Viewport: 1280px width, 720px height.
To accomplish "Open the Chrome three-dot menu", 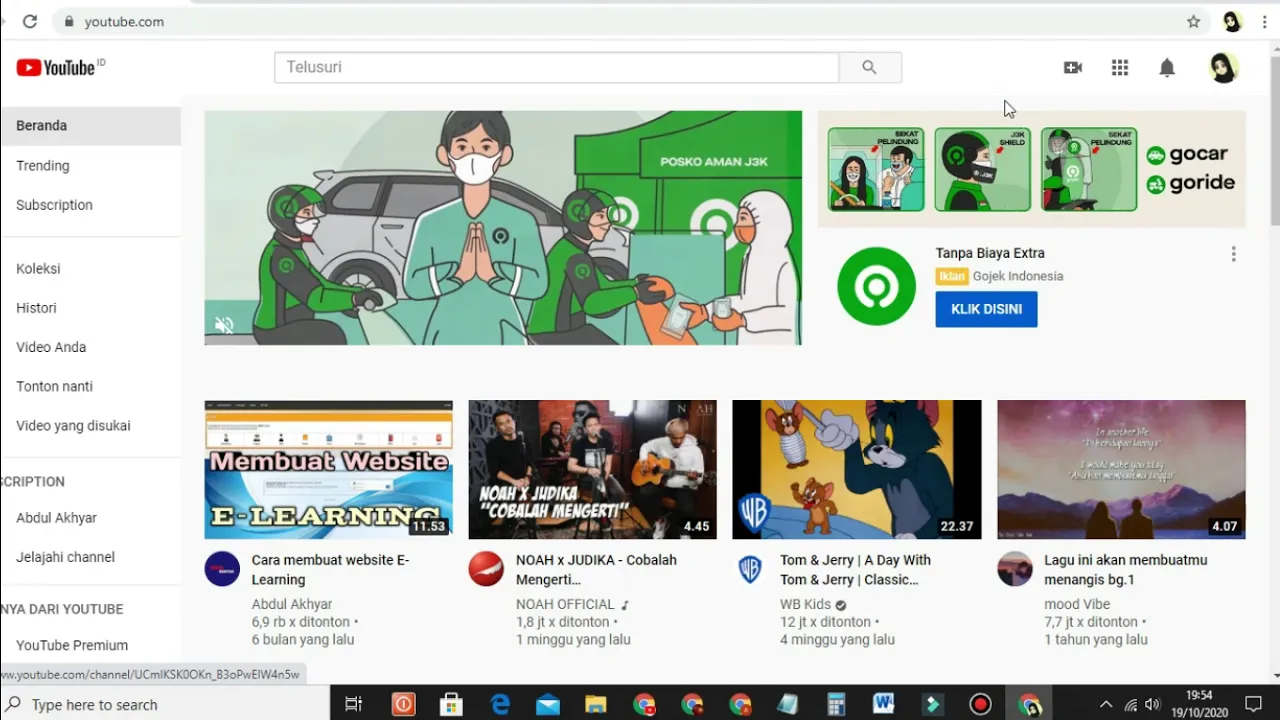I will (x=1265, y=21).
